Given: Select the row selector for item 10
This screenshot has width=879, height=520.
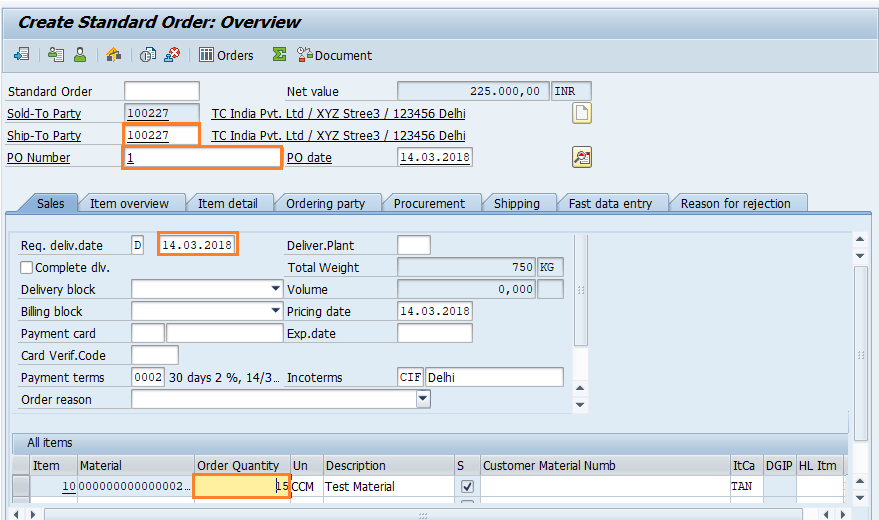Looking at the screenshot, I should (x=21, y=487).
